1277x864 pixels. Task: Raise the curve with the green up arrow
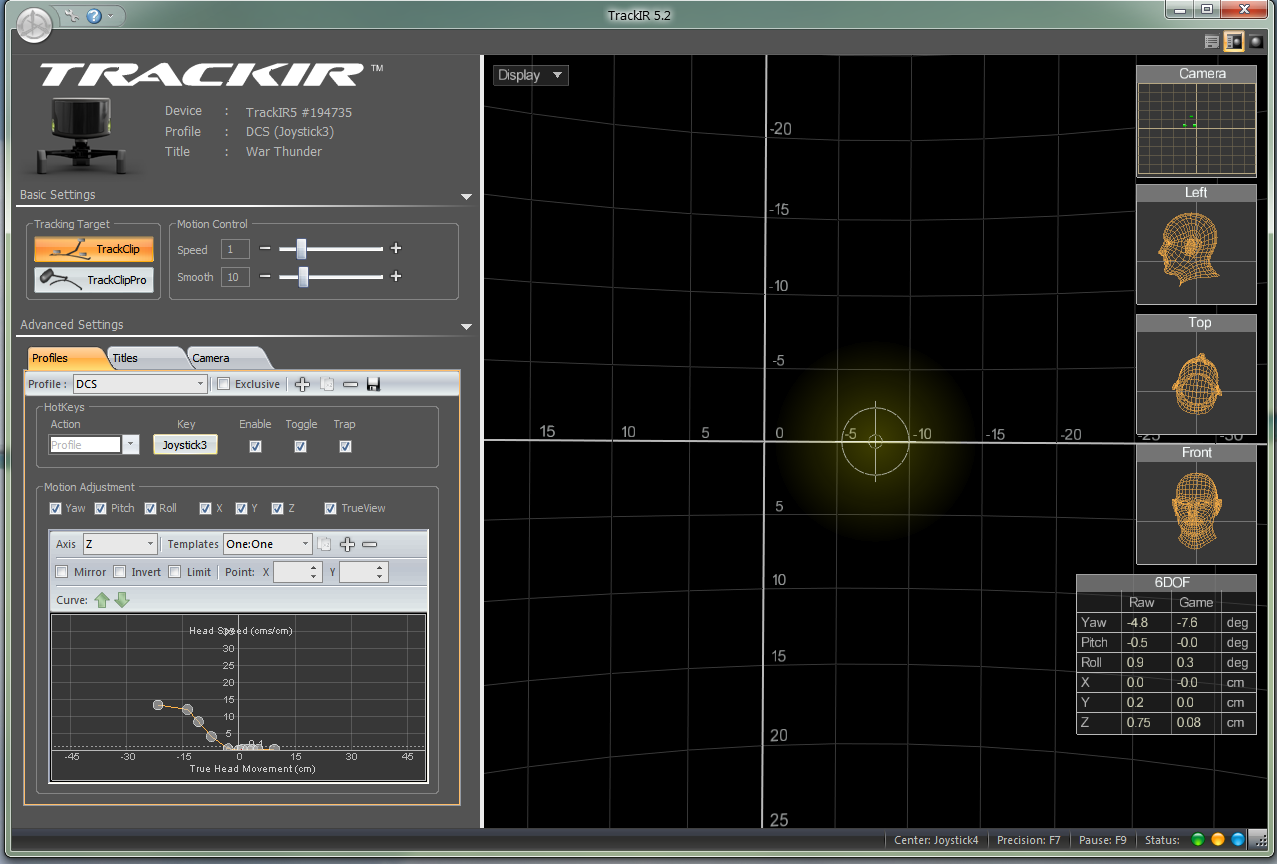pyautogui.click(x=101, y=600)
